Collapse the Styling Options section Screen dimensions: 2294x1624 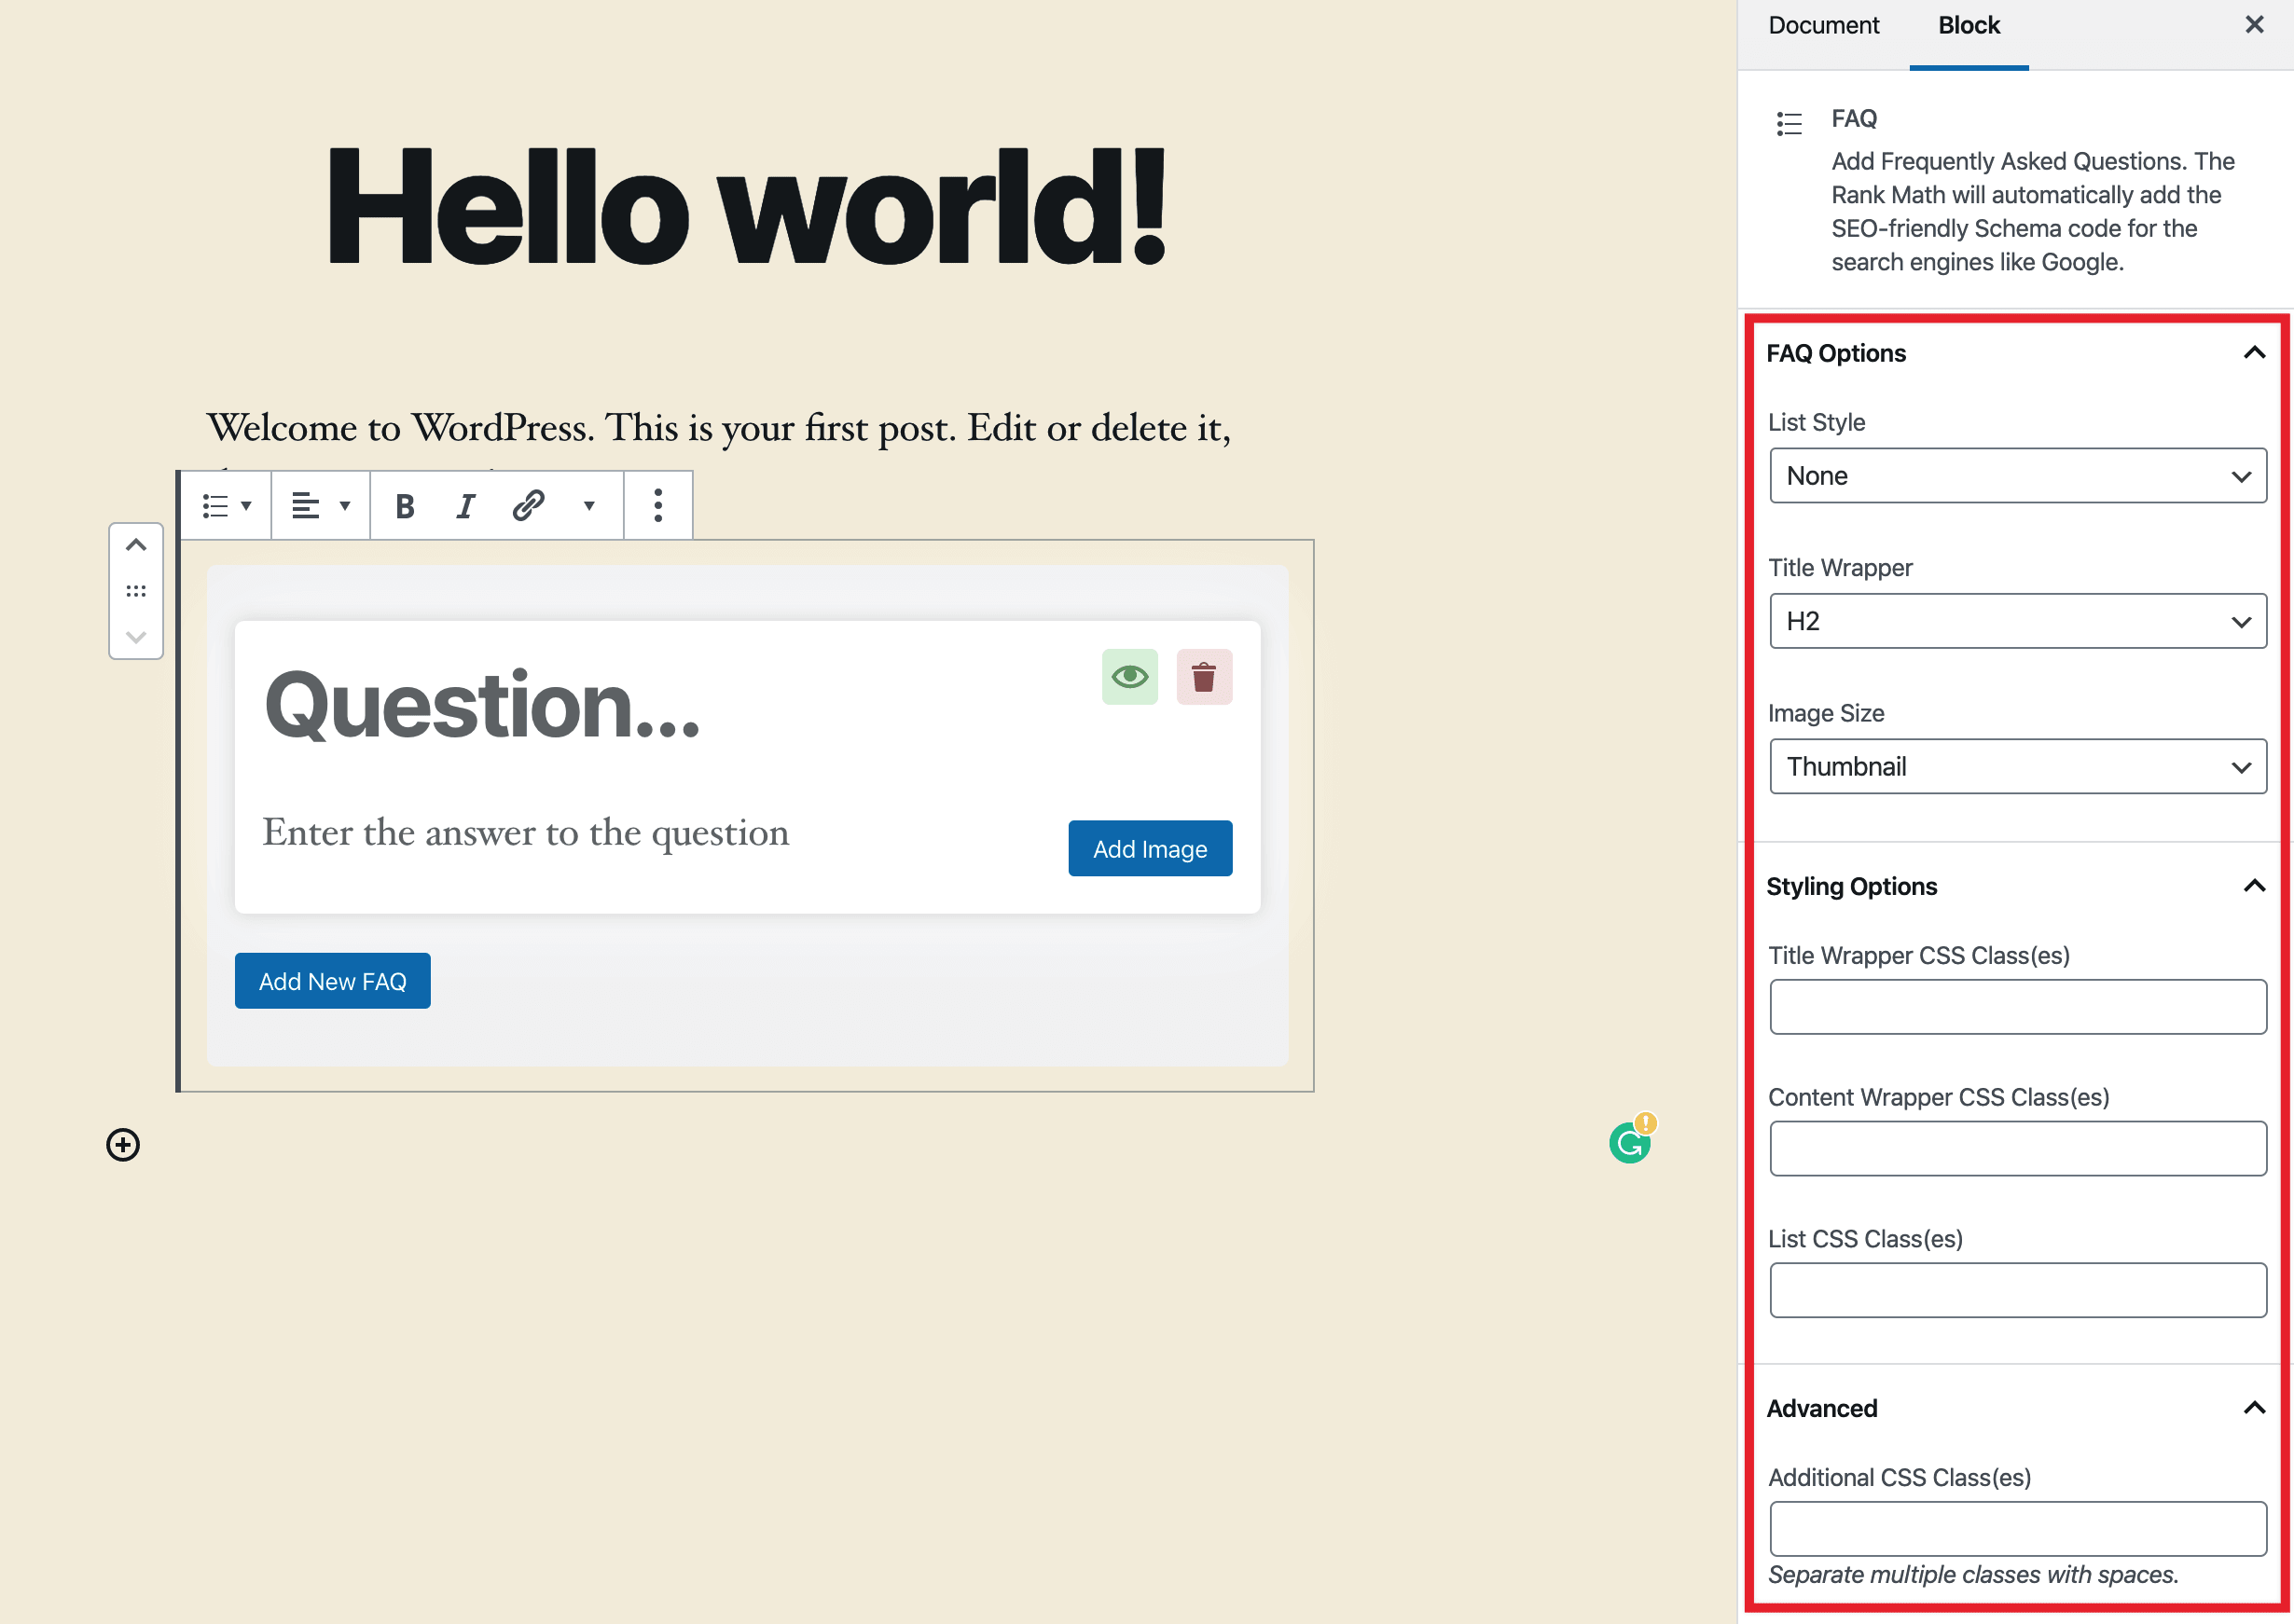[2253, 886]
